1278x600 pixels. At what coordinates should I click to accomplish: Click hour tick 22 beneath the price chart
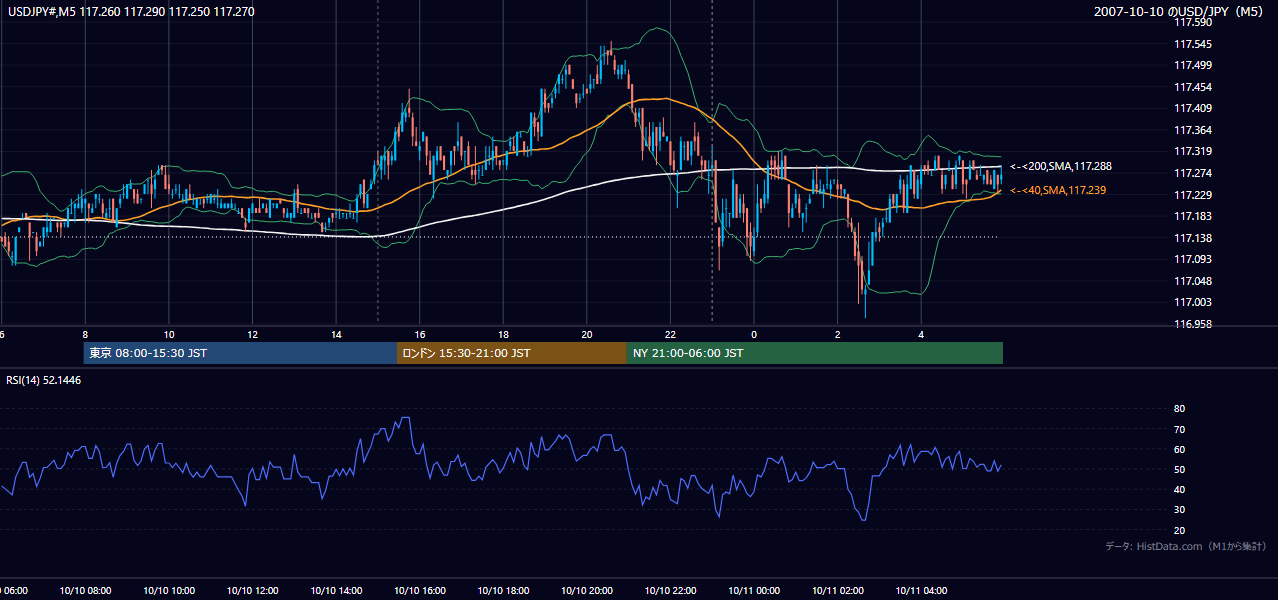[x=670, y=334]
